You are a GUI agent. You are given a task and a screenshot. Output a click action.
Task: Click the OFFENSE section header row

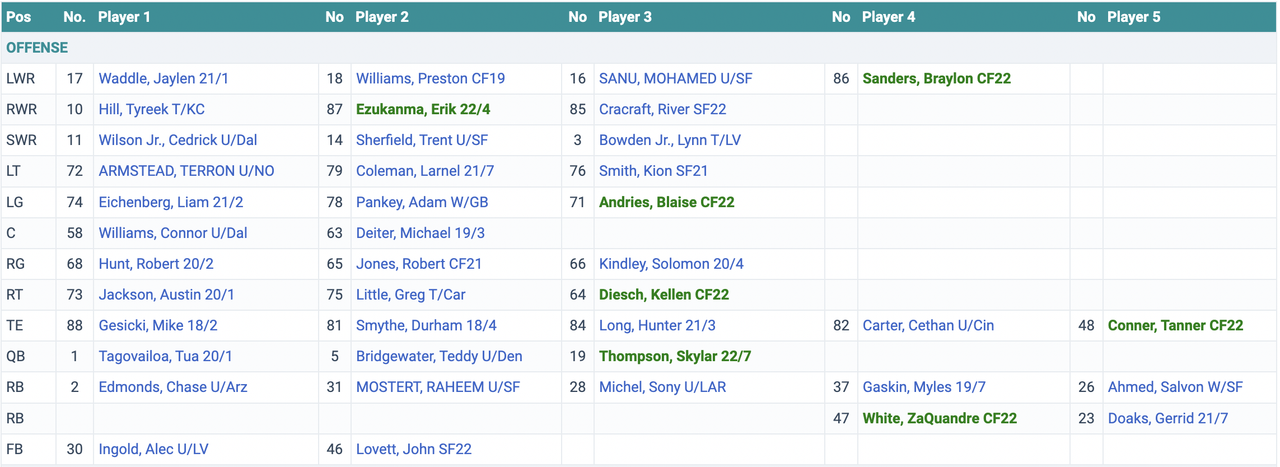tap(37, 48)
